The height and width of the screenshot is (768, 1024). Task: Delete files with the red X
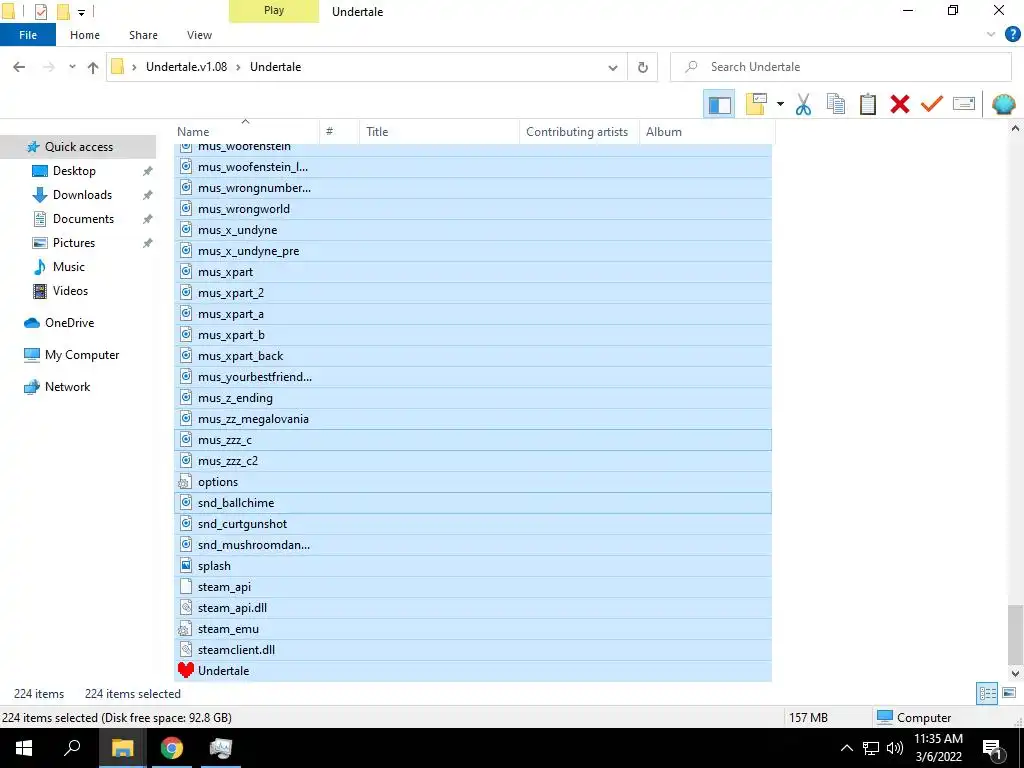coord(900,104)
